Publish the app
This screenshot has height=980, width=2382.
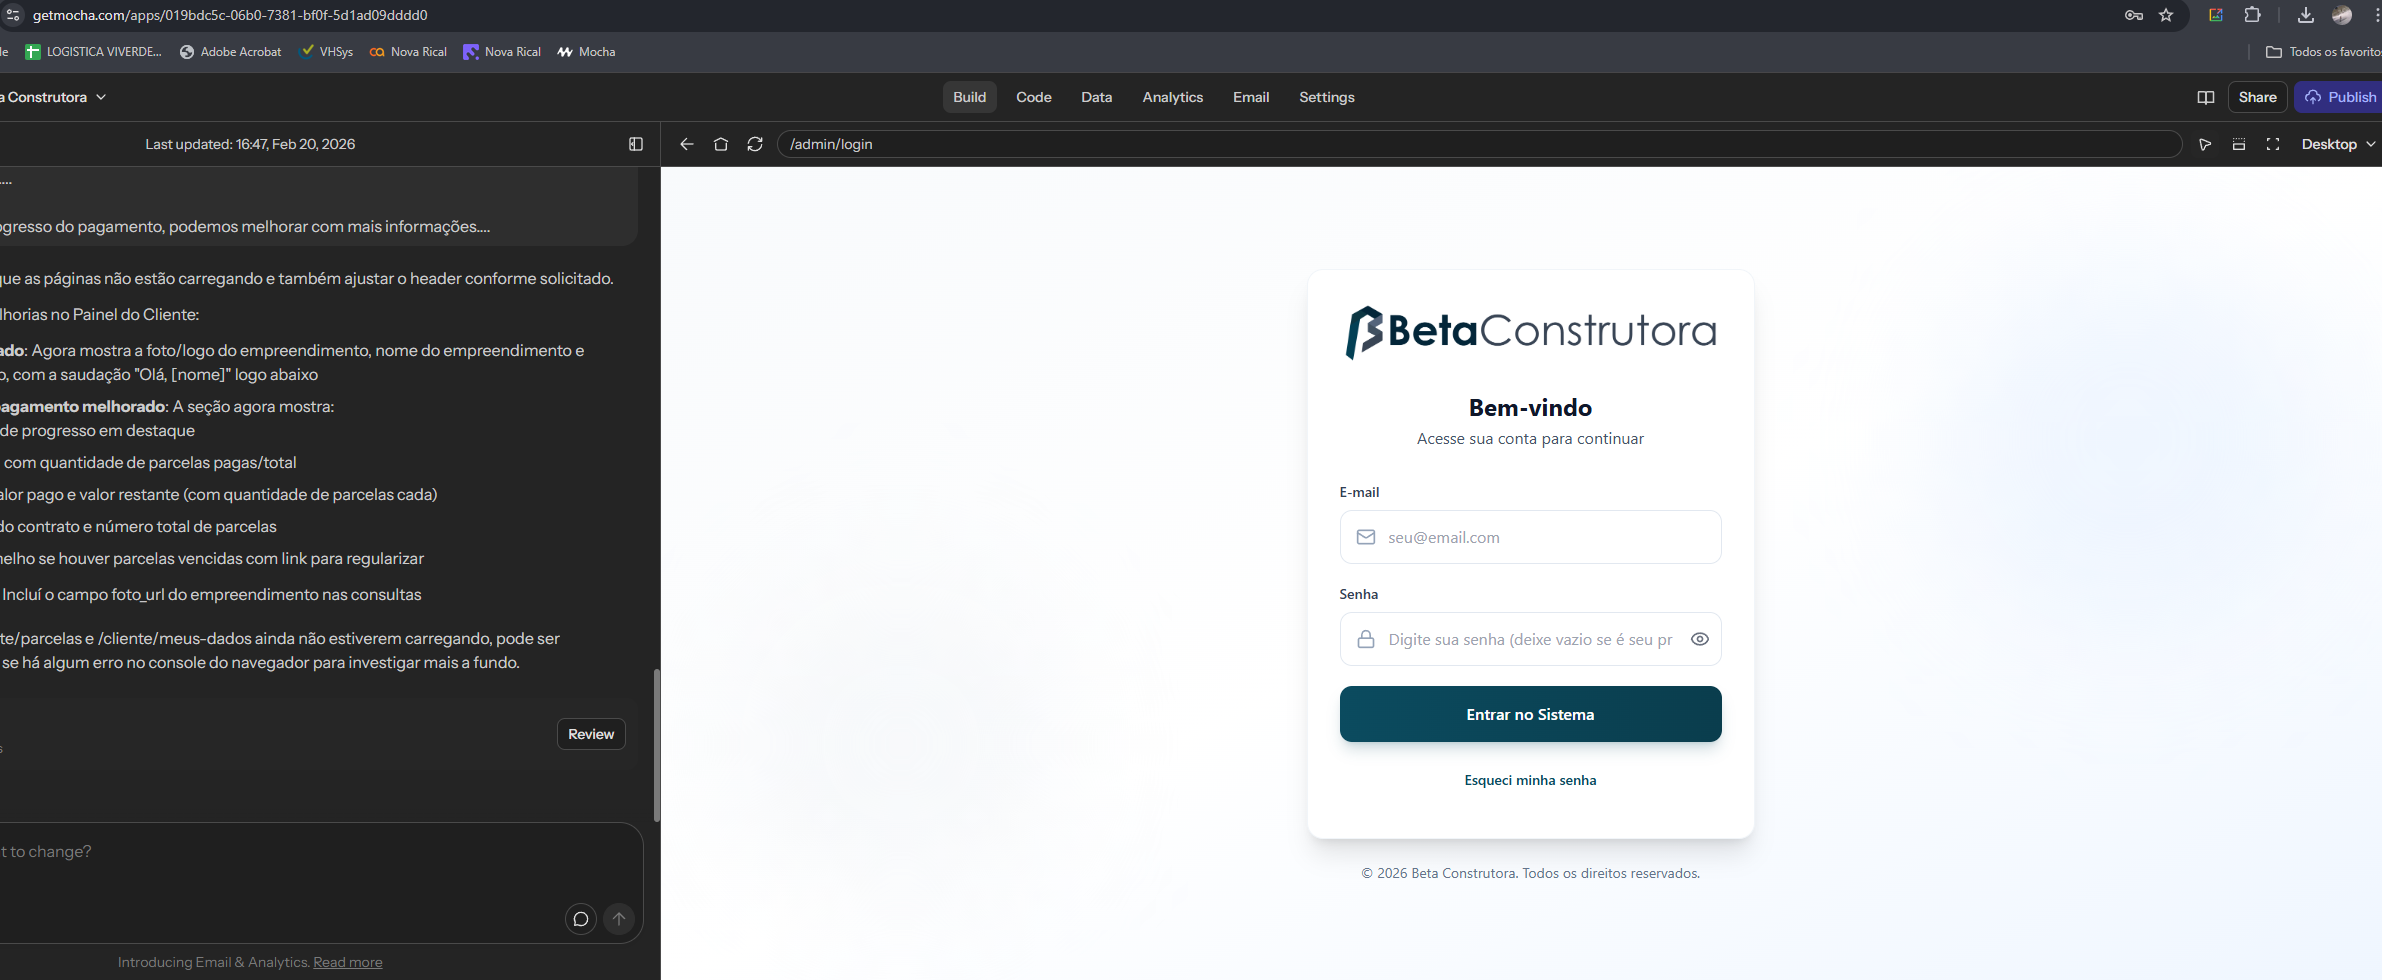point(2340,97)
